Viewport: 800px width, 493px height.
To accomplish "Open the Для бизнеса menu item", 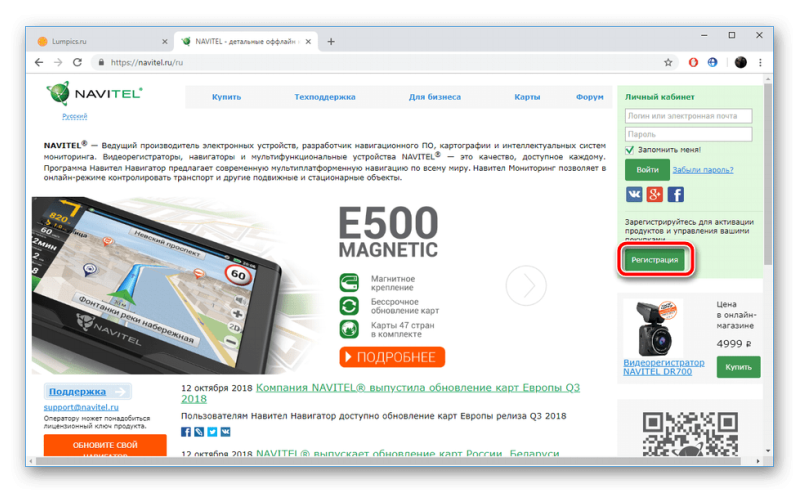I will (x=434, y=97).
